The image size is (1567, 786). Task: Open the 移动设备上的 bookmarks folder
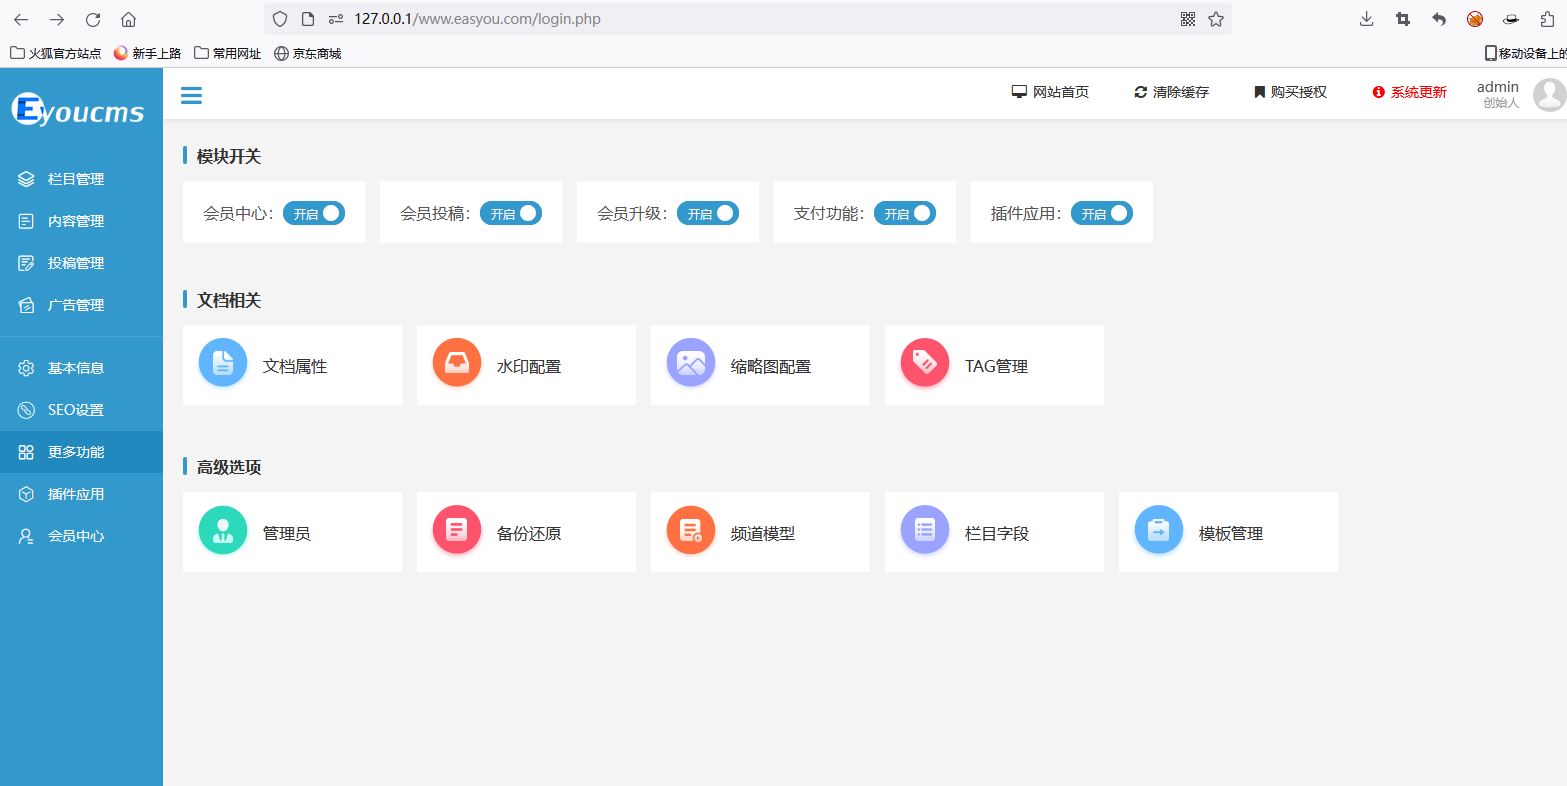point(1525,53)
